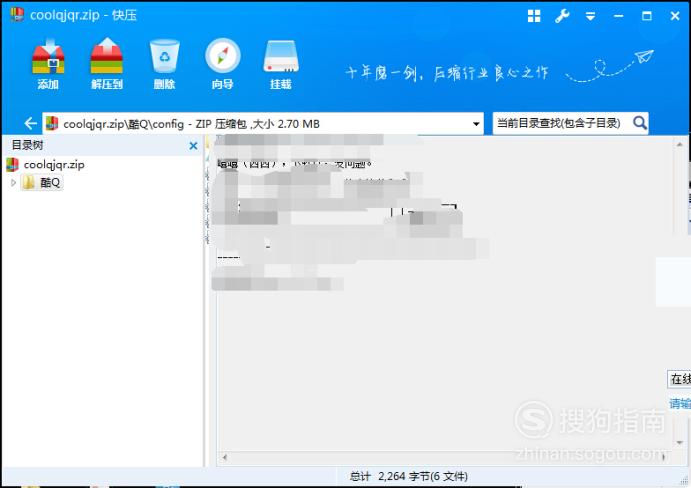Image resolution: width=691 pixels, height=488 pixels.
Task: Open the wrench settings icon
Action: pos(562,16)
